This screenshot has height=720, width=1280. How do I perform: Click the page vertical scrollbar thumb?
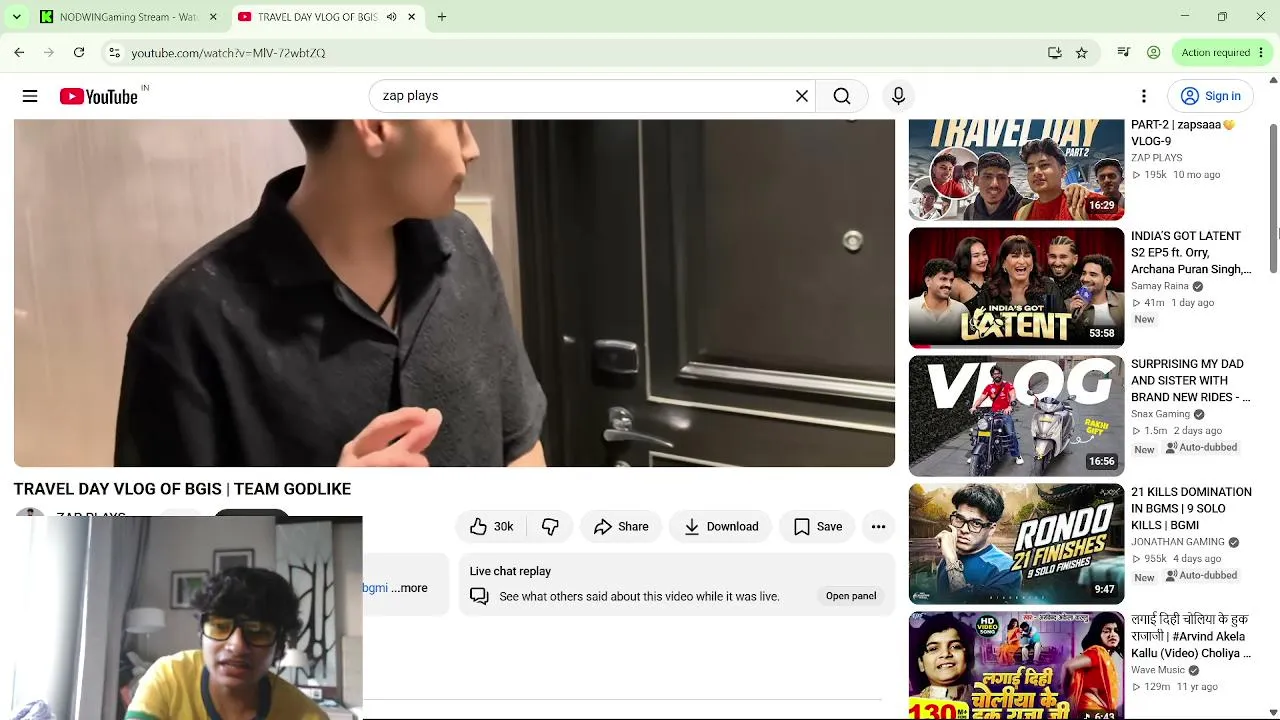[1273, 196]
